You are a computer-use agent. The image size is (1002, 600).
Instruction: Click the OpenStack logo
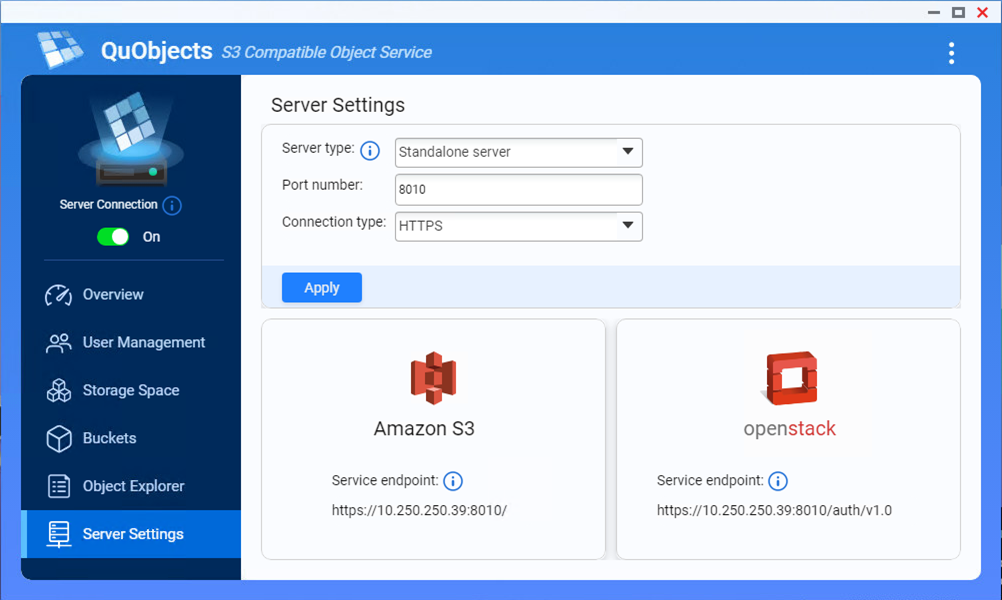click(x=791, y=378)
